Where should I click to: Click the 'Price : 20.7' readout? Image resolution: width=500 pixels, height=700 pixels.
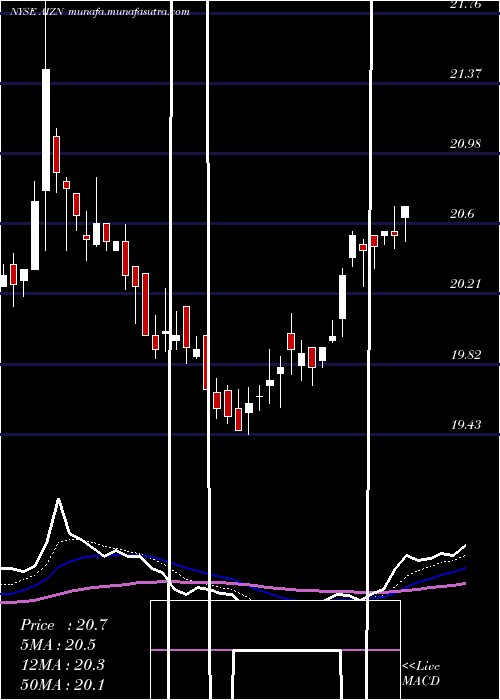64,625
